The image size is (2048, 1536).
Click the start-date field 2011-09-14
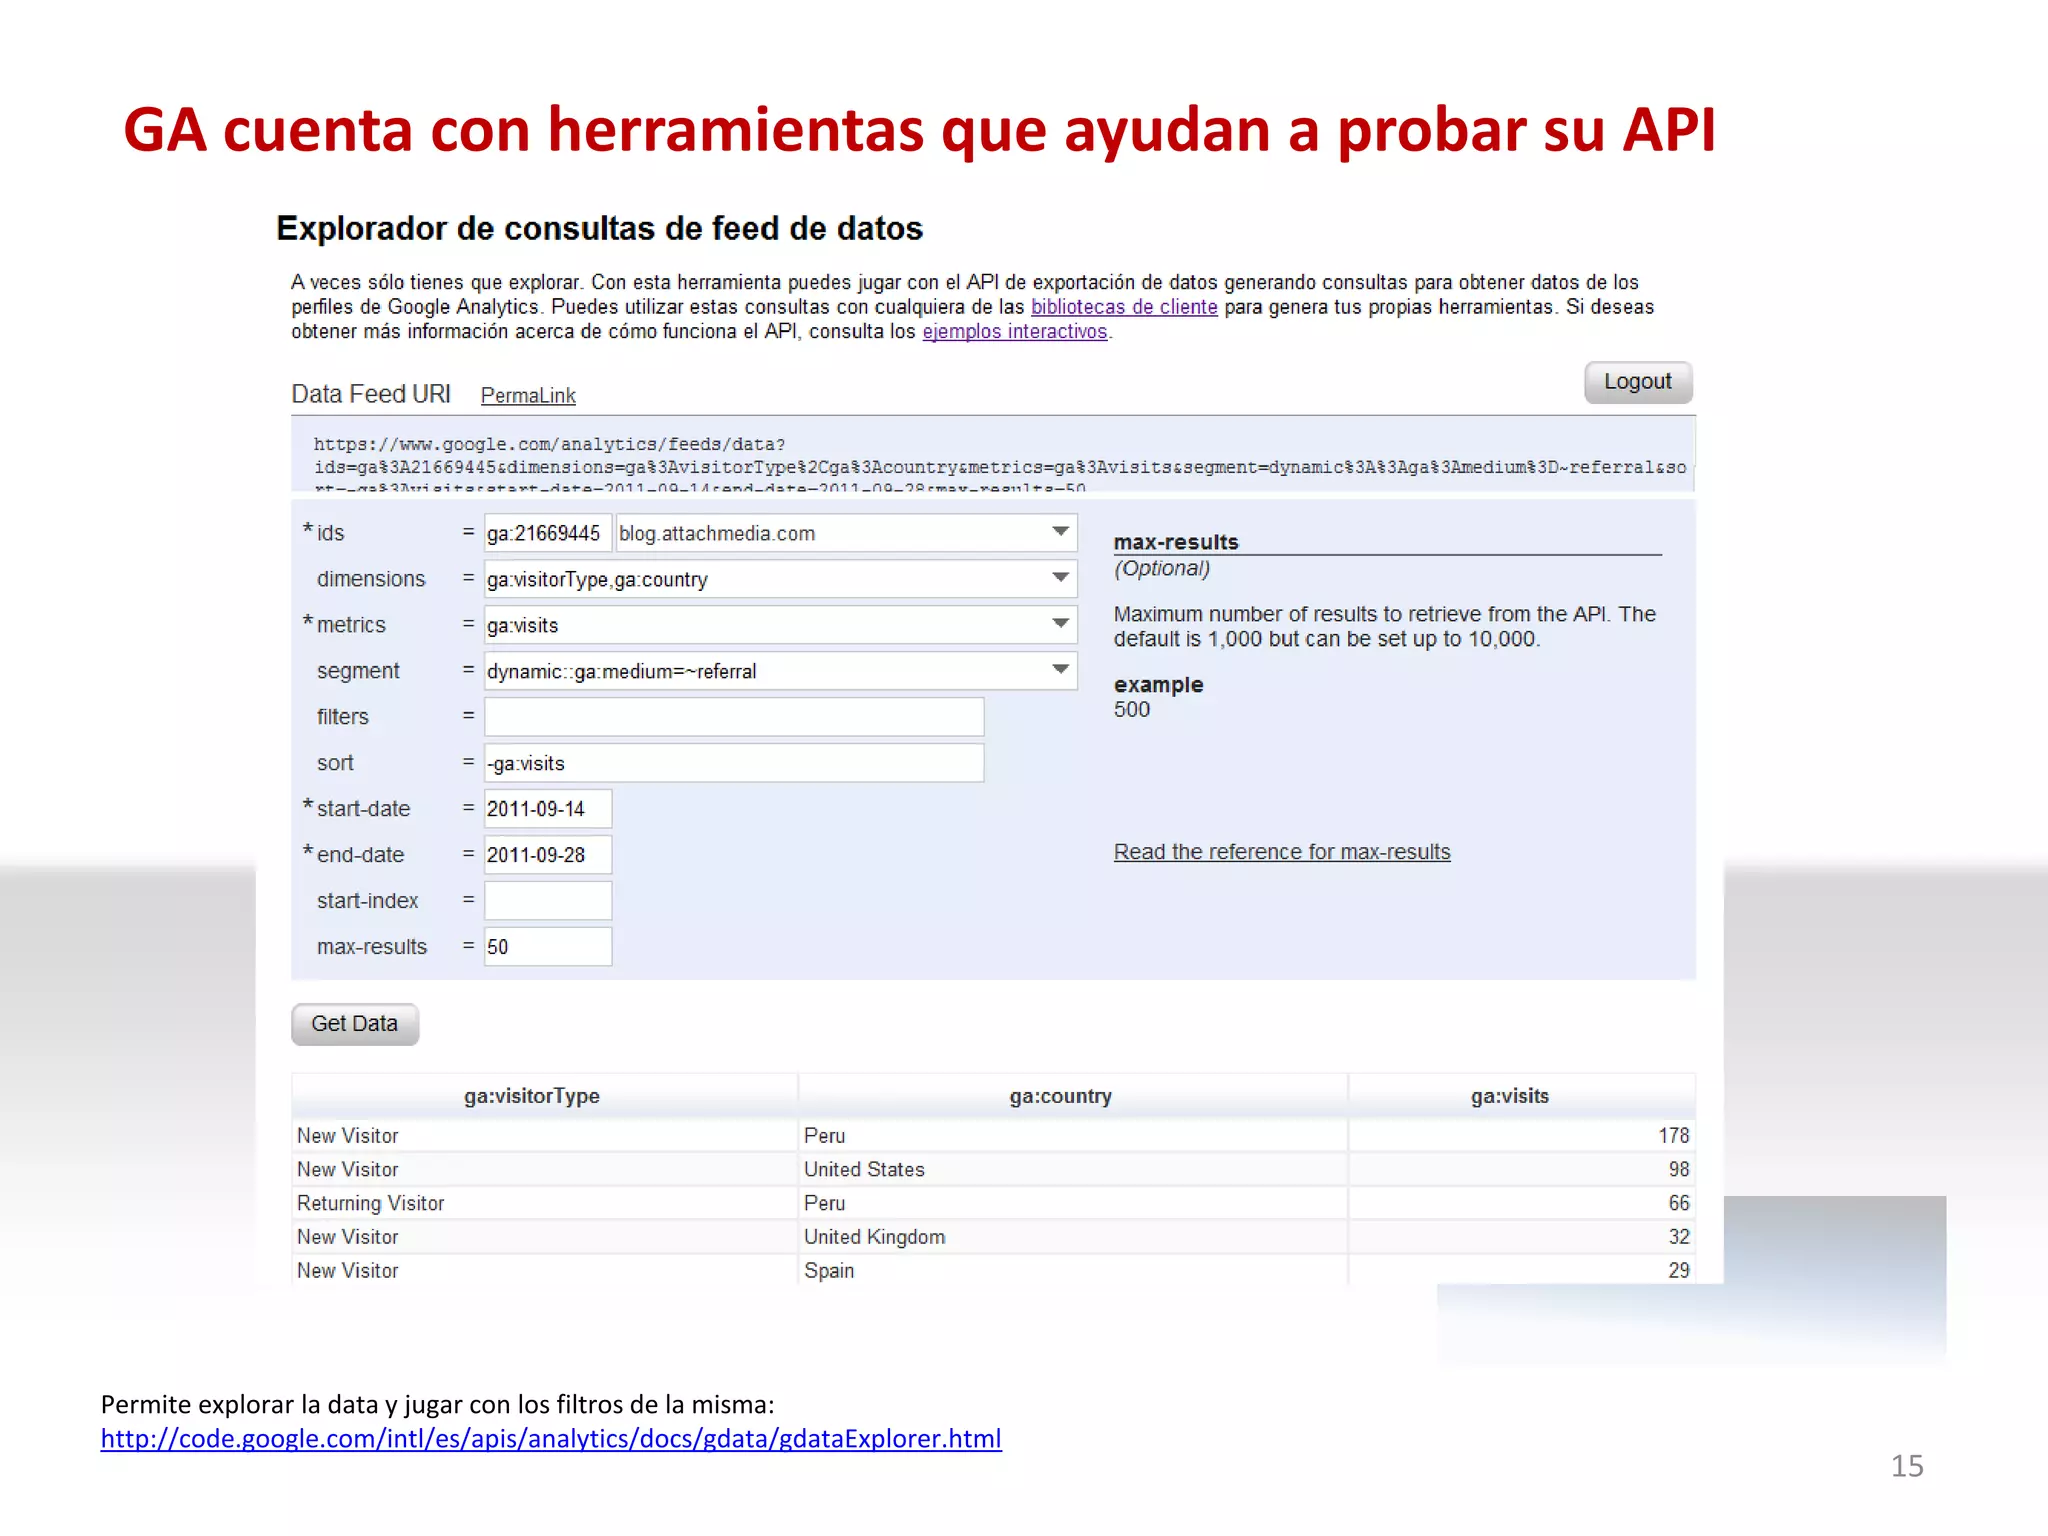(548, 809)
